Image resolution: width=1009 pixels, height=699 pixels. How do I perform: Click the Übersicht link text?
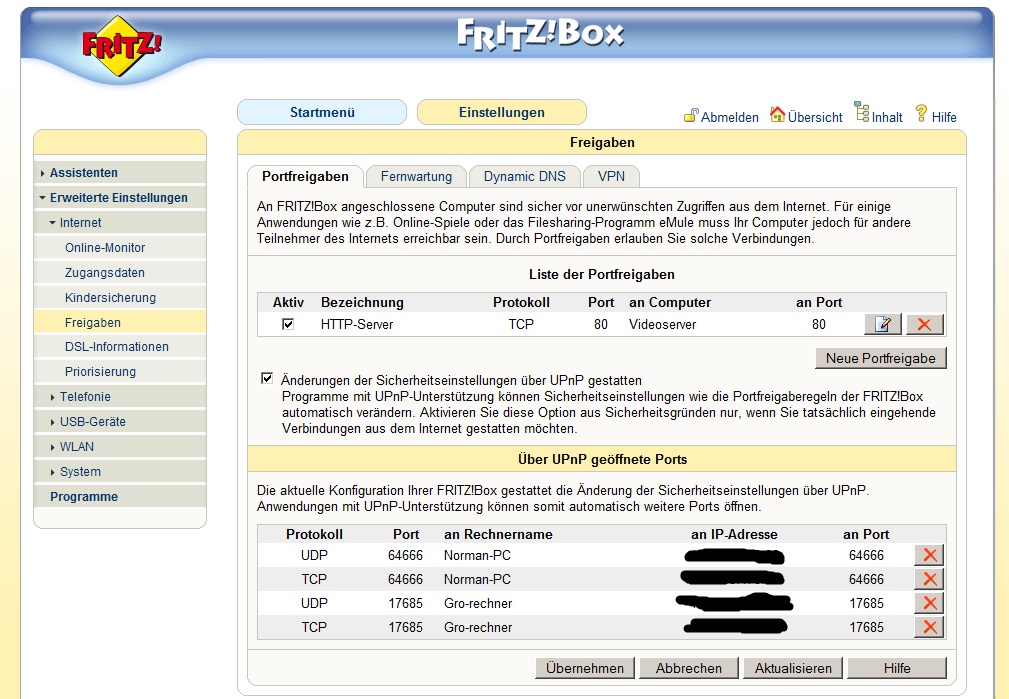click(815, 117)
